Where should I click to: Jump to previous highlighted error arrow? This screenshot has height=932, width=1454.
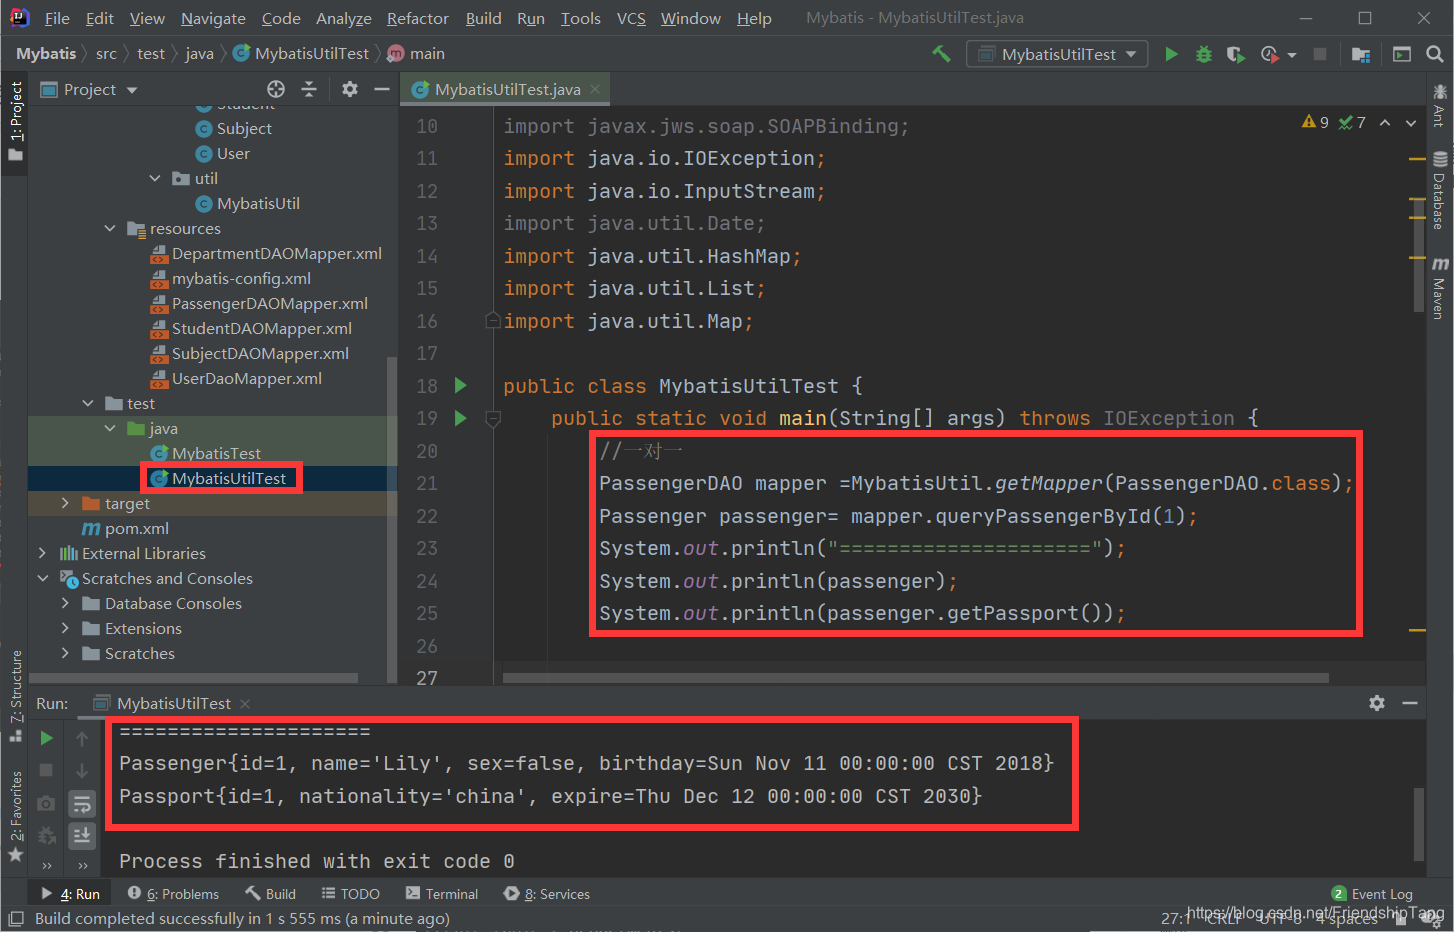tap(1385, 123)
